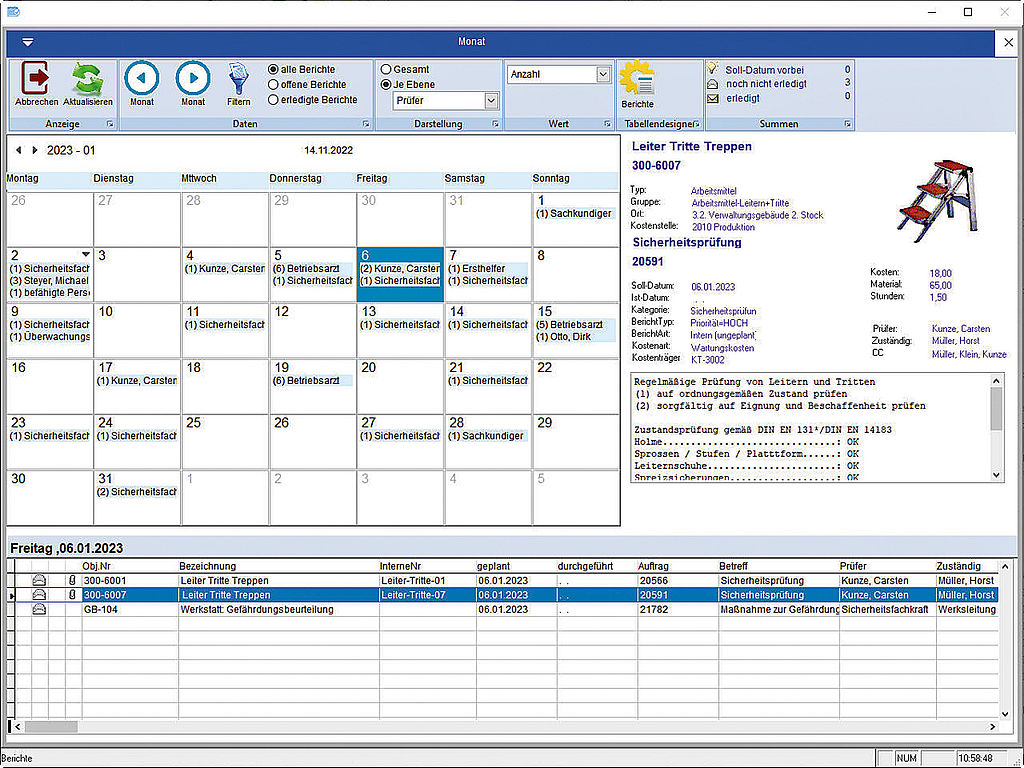Refresh data with the Aktualisieren icon
Screen dimensions: 1024x768
(88, 78)
